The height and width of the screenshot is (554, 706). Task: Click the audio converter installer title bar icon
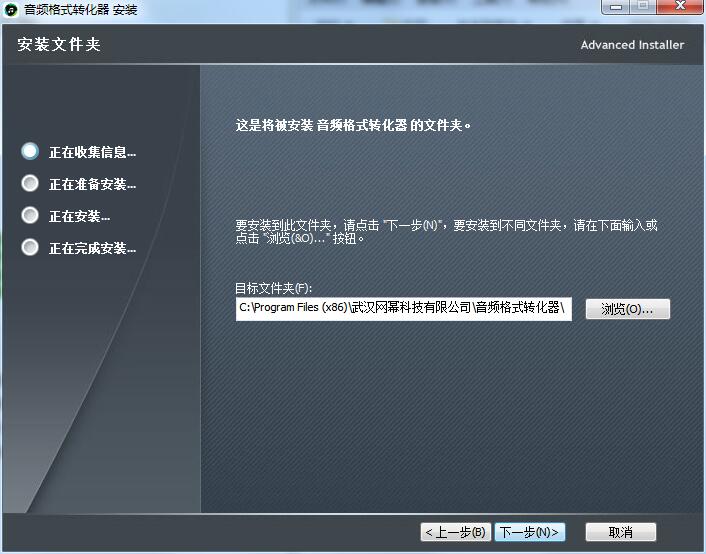click(12, 10)
